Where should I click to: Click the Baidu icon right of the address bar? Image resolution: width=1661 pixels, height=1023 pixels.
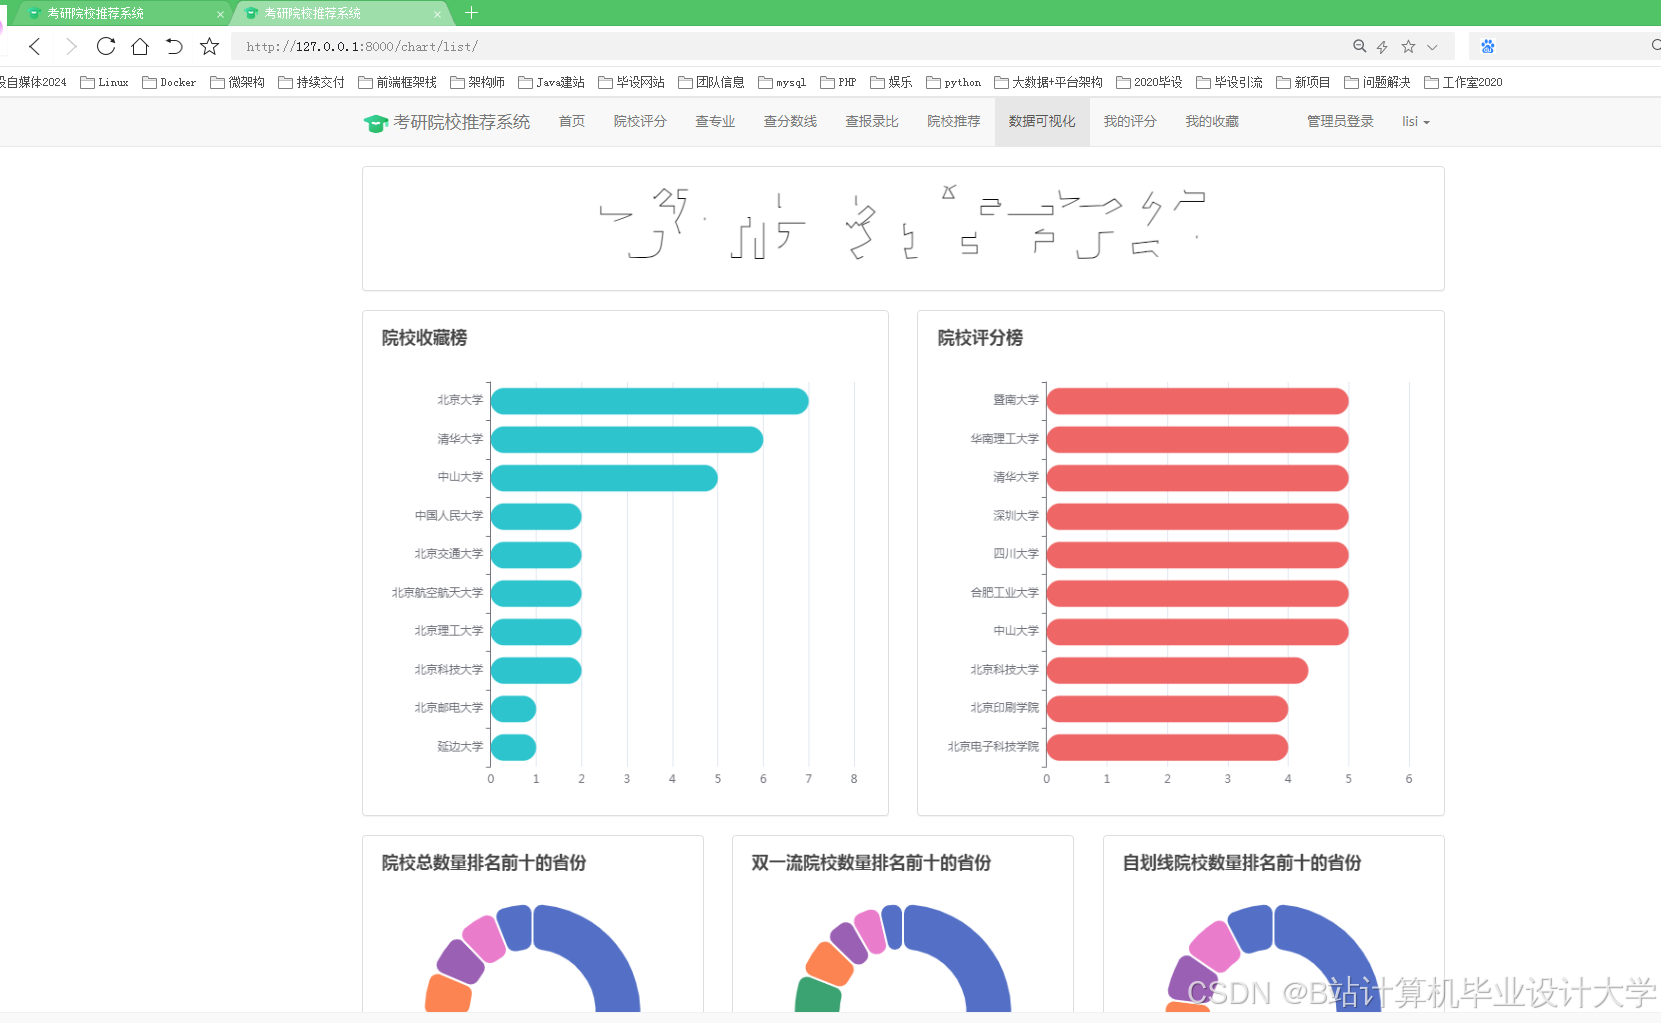coord(1488,46)
